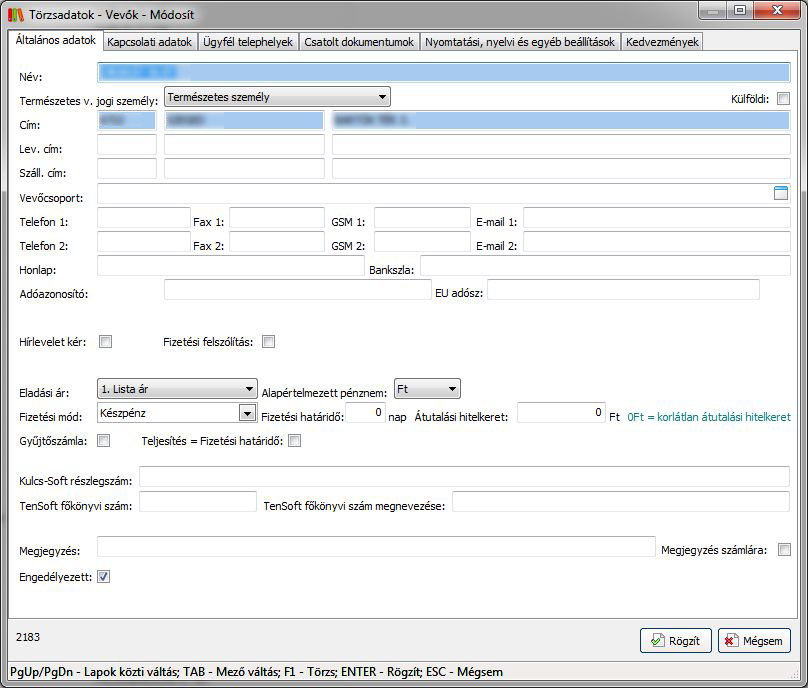
Task: Toggle the Fizetési felszólítás checkbox
Action: (268, 342)
